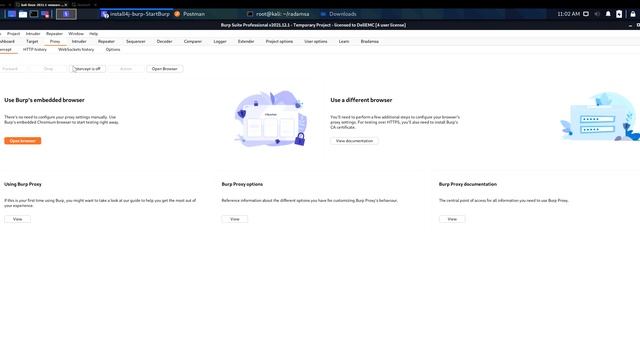Select the Intercept sub-tab

click(6, 49)
